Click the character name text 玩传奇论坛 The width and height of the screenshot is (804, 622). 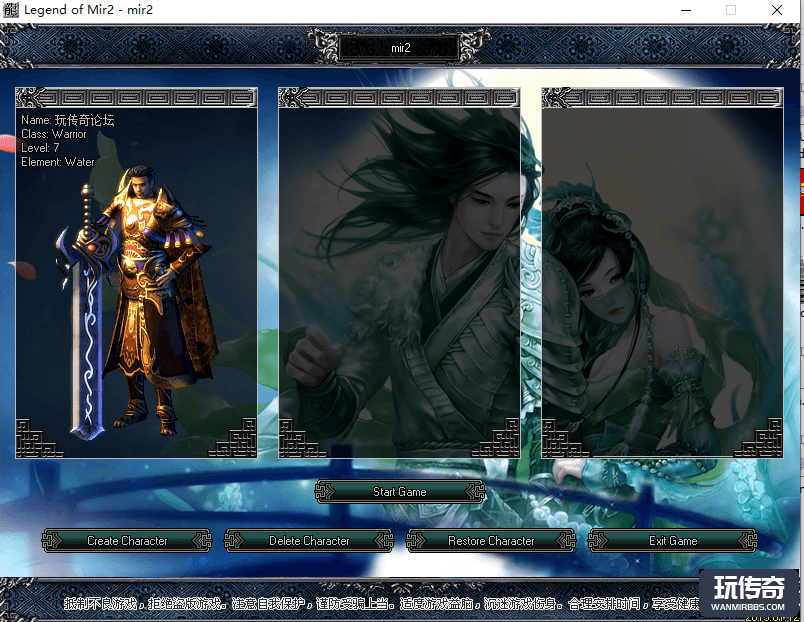[85, 120]
